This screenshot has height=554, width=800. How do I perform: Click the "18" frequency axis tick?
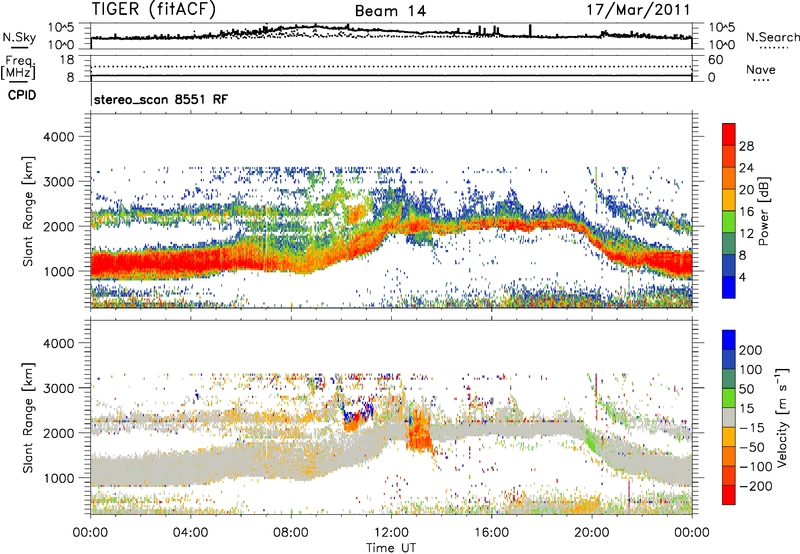[x=67, y=60]
